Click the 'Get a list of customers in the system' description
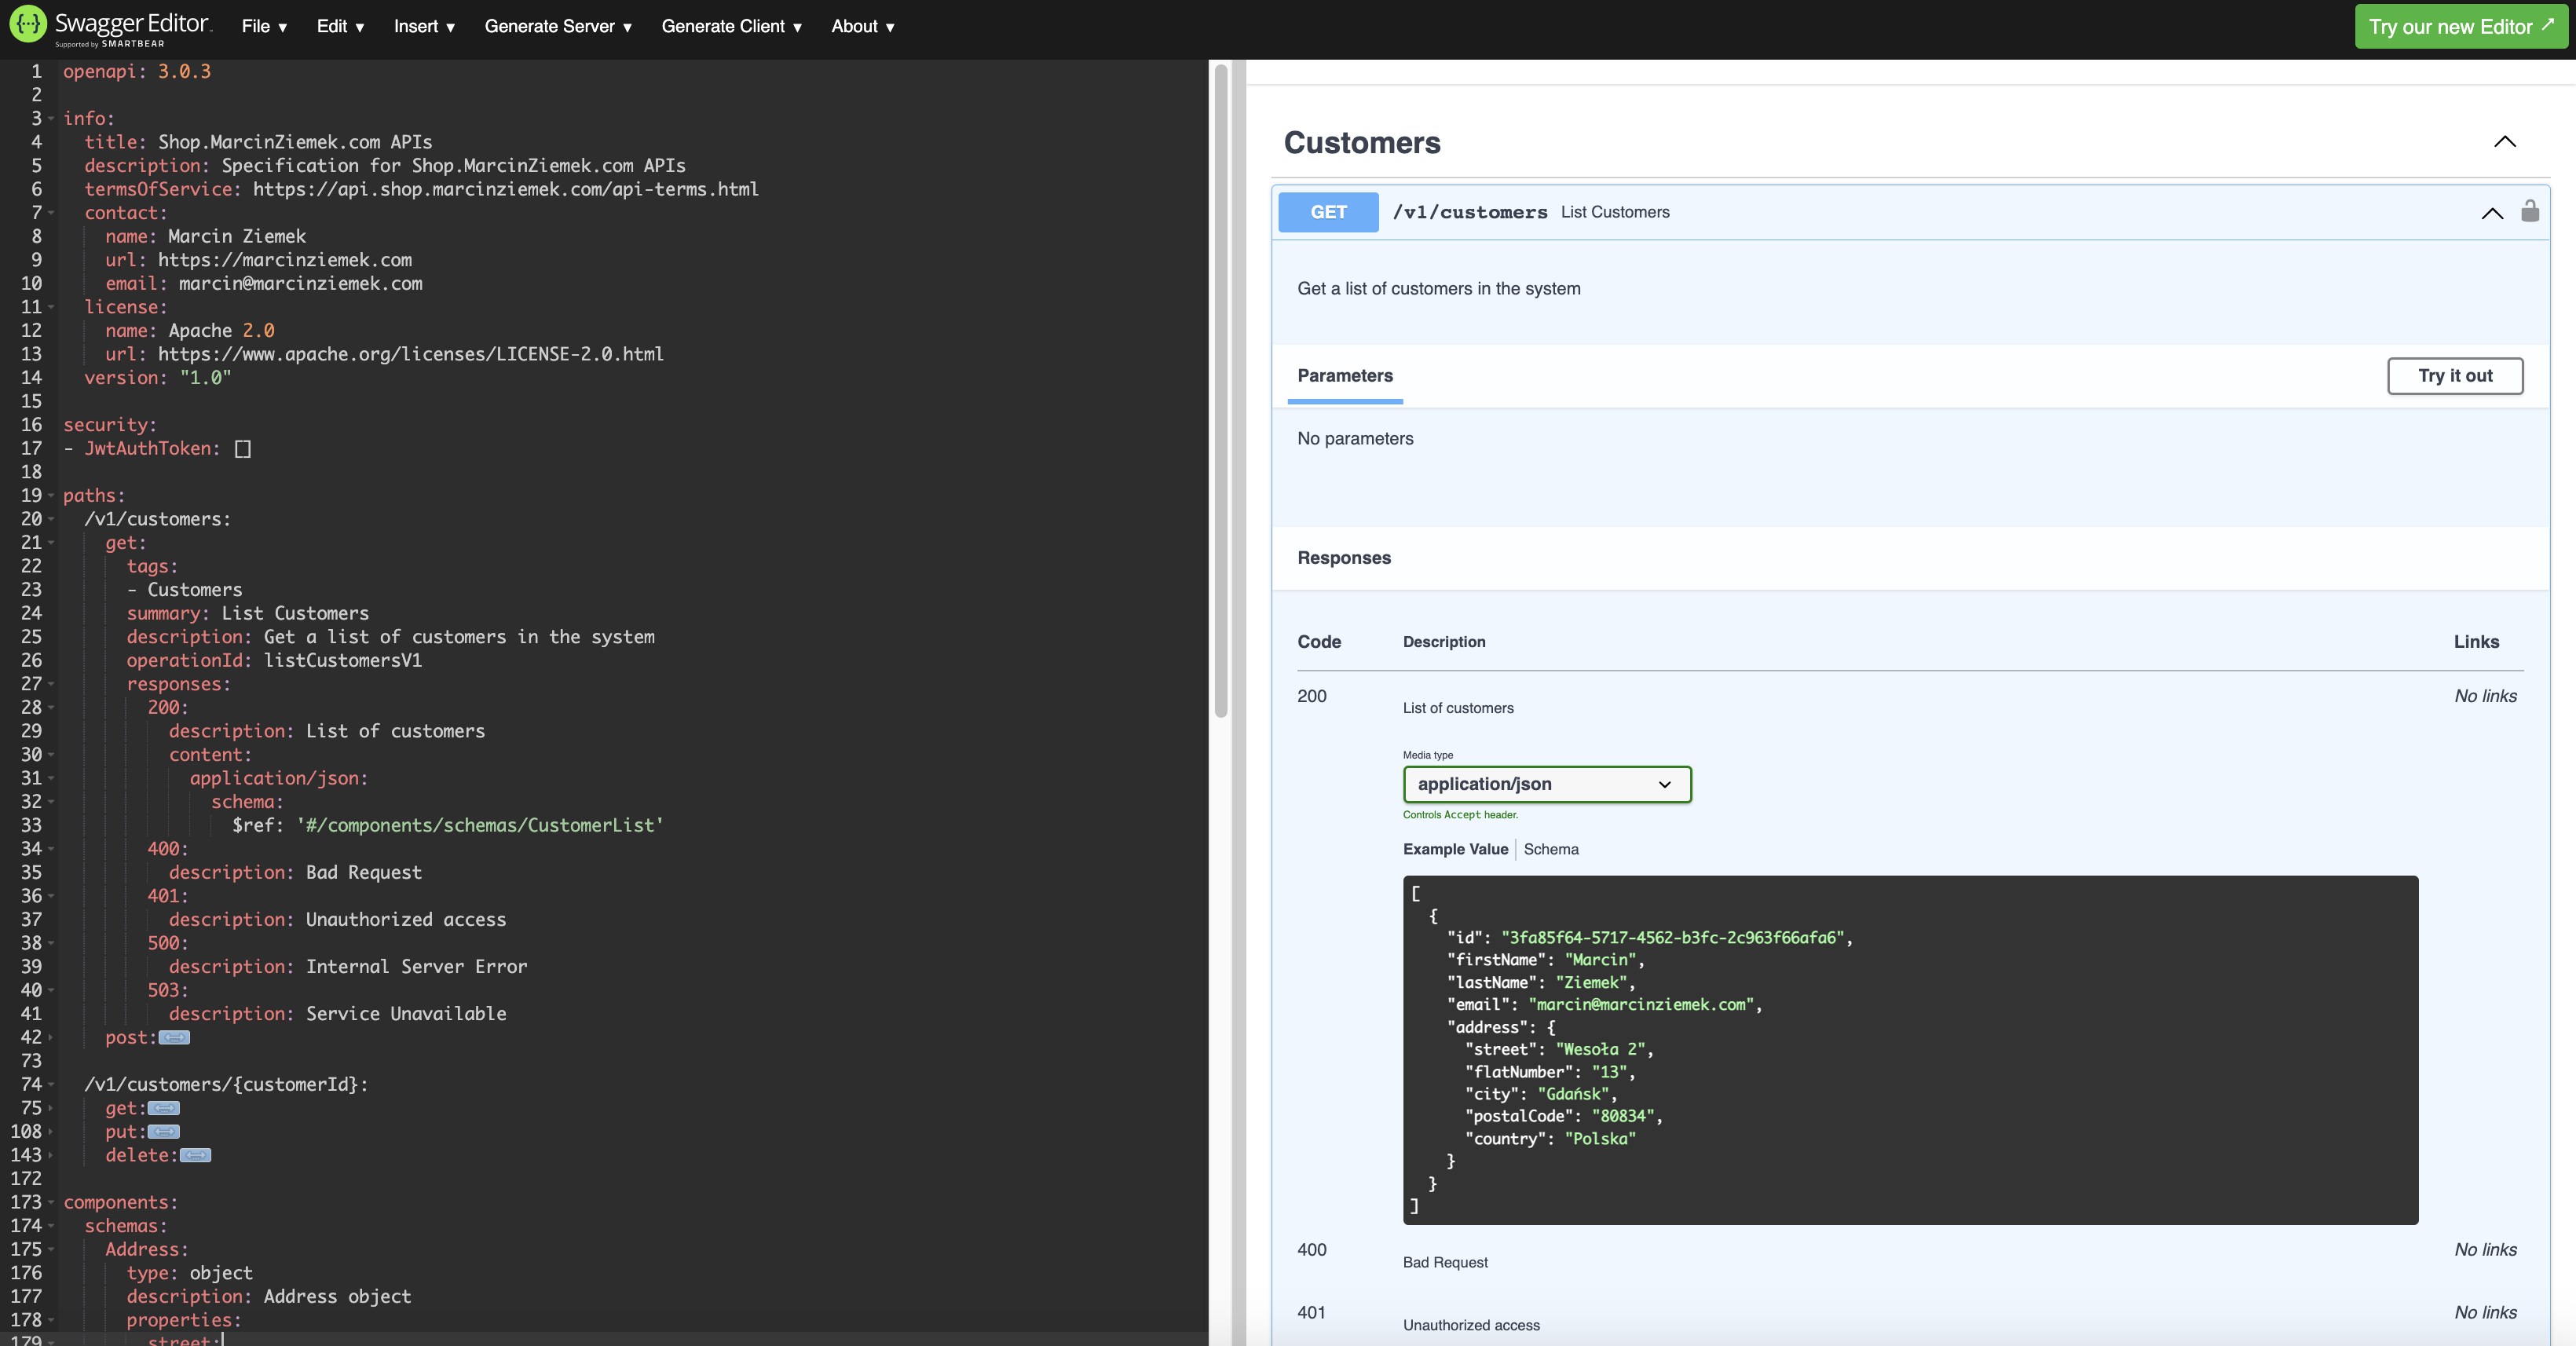Viewport: 2576px width, 1346px height. [x=1439, y=289]
